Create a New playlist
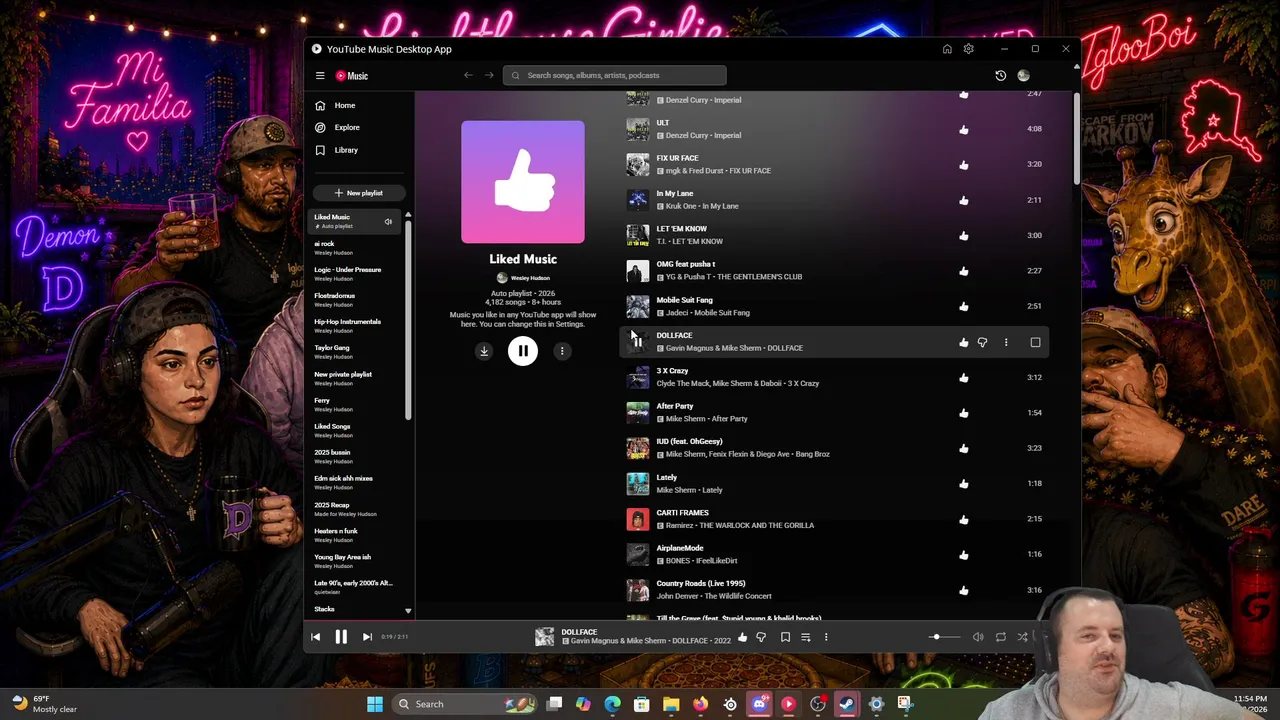 coord(358,193)
